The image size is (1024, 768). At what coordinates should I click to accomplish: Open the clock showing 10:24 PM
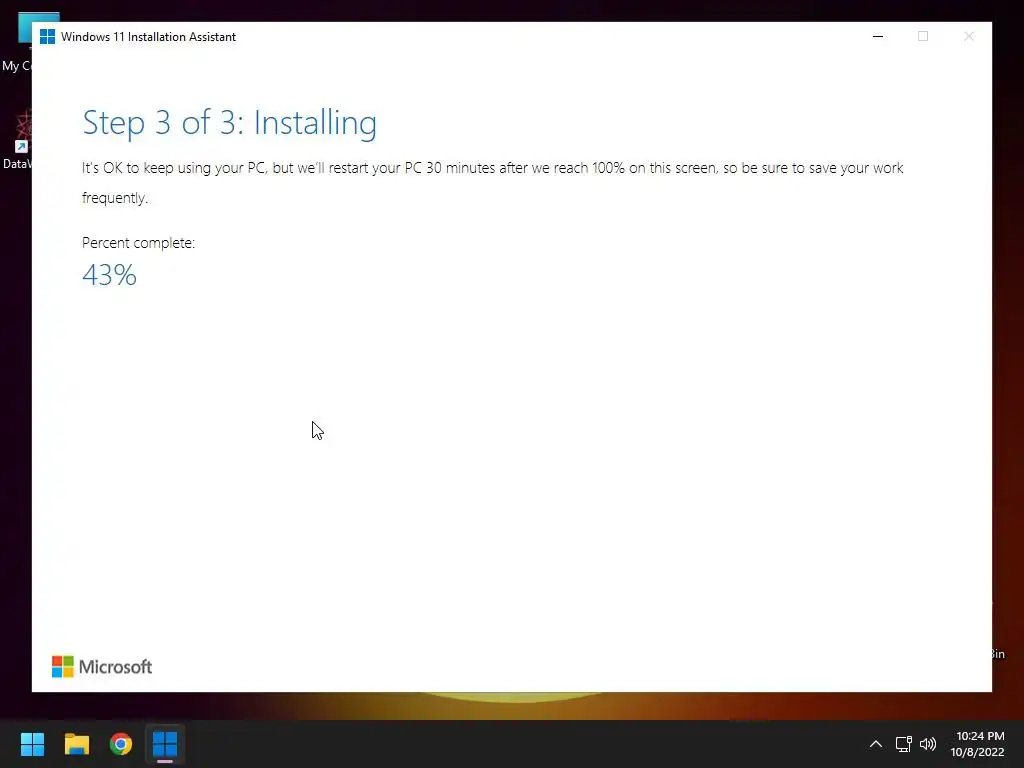980,736
